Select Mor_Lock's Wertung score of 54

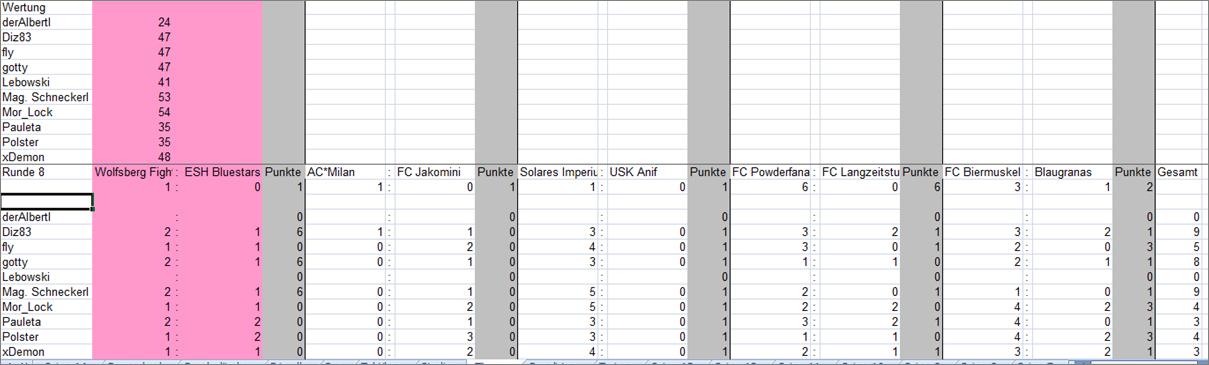pyautogui.click(x=134, y=112)
